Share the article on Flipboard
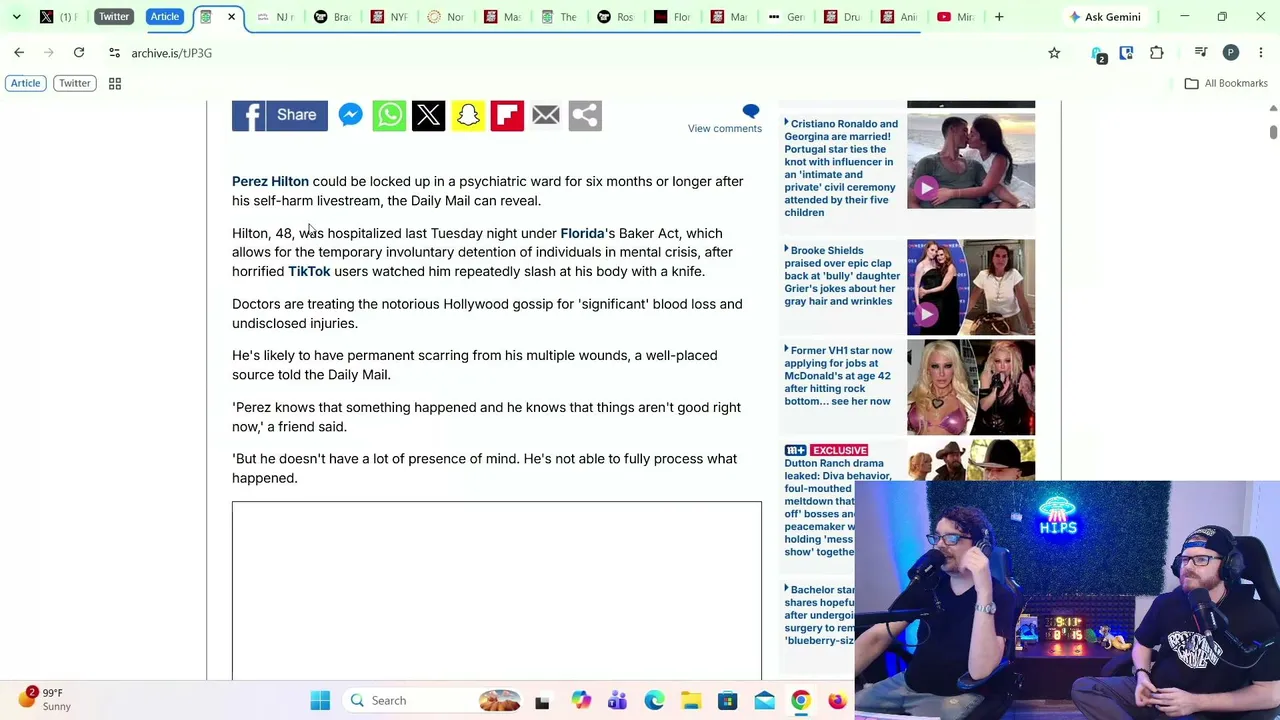1280x720 pixels. pyautogui.click(x=507, y=115)
